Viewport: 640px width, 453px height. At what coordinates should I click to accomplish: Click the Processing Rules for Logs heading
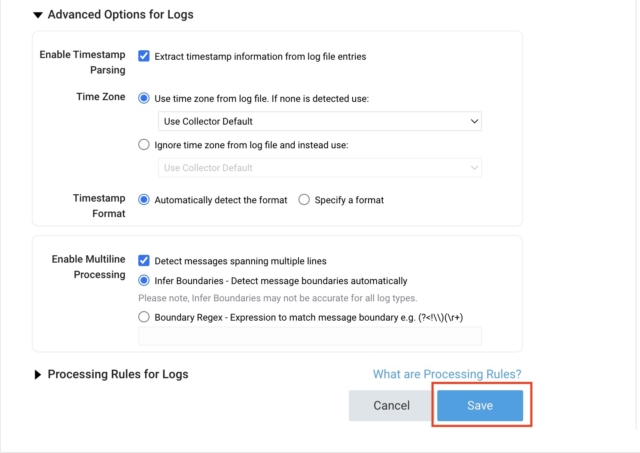(118, 374)
